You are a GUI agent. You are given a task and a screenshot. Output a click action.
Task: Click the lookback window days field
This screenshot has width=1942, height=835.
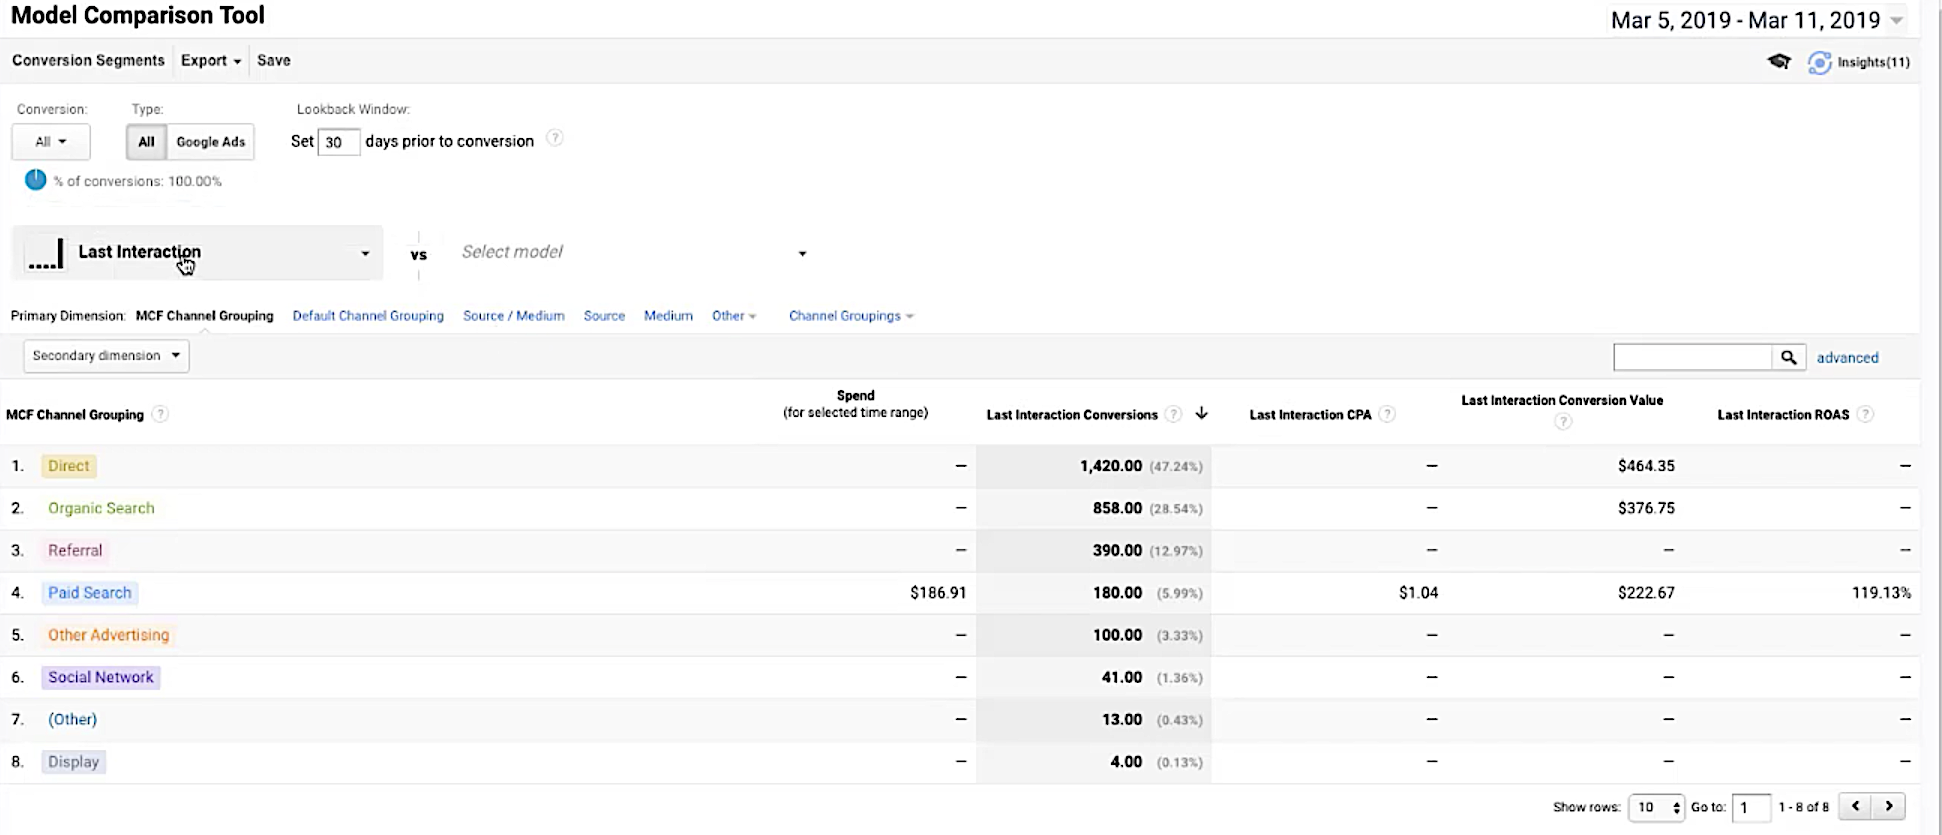pyautogui.click(x=338, y=142)
